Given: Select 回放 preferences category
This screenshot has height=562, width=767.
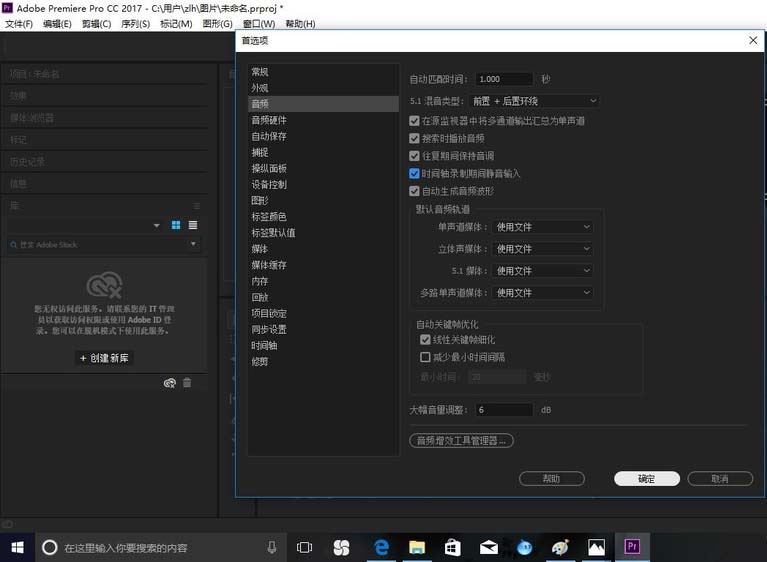Looking at the screenshot, I should click(x=323, y=297).
